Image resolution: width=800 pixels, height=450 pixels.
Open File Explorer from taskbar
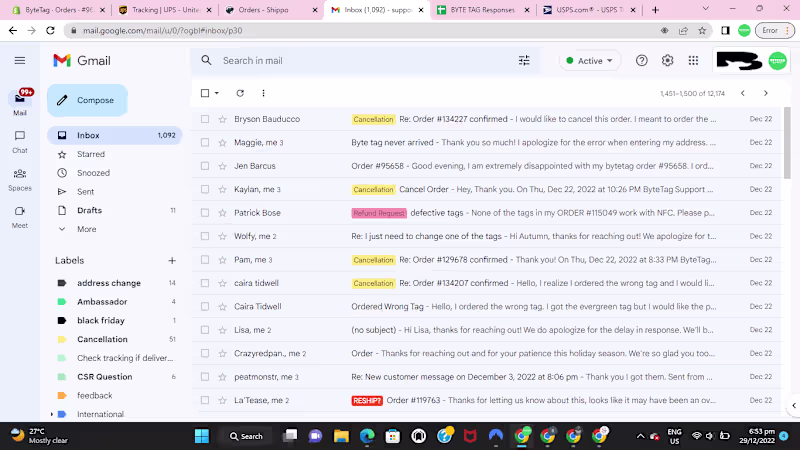[341, 436]
